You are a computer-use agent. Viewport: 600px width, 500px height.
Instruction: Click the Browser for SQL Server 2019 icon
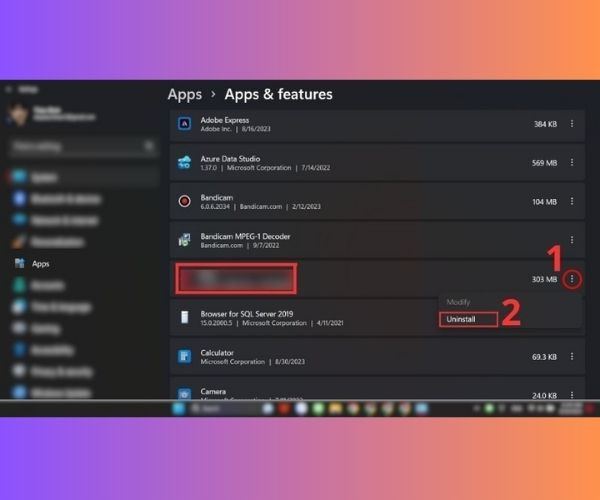[184, 318]
